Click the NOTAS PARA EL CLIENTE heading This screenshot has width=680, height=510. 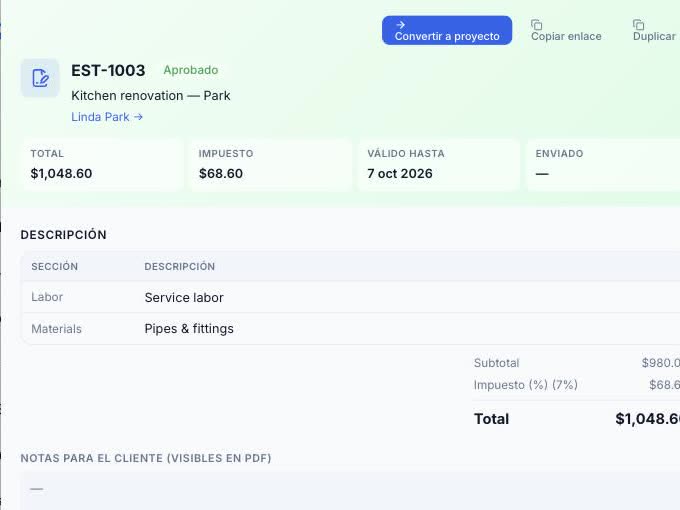tap(146, 458)
